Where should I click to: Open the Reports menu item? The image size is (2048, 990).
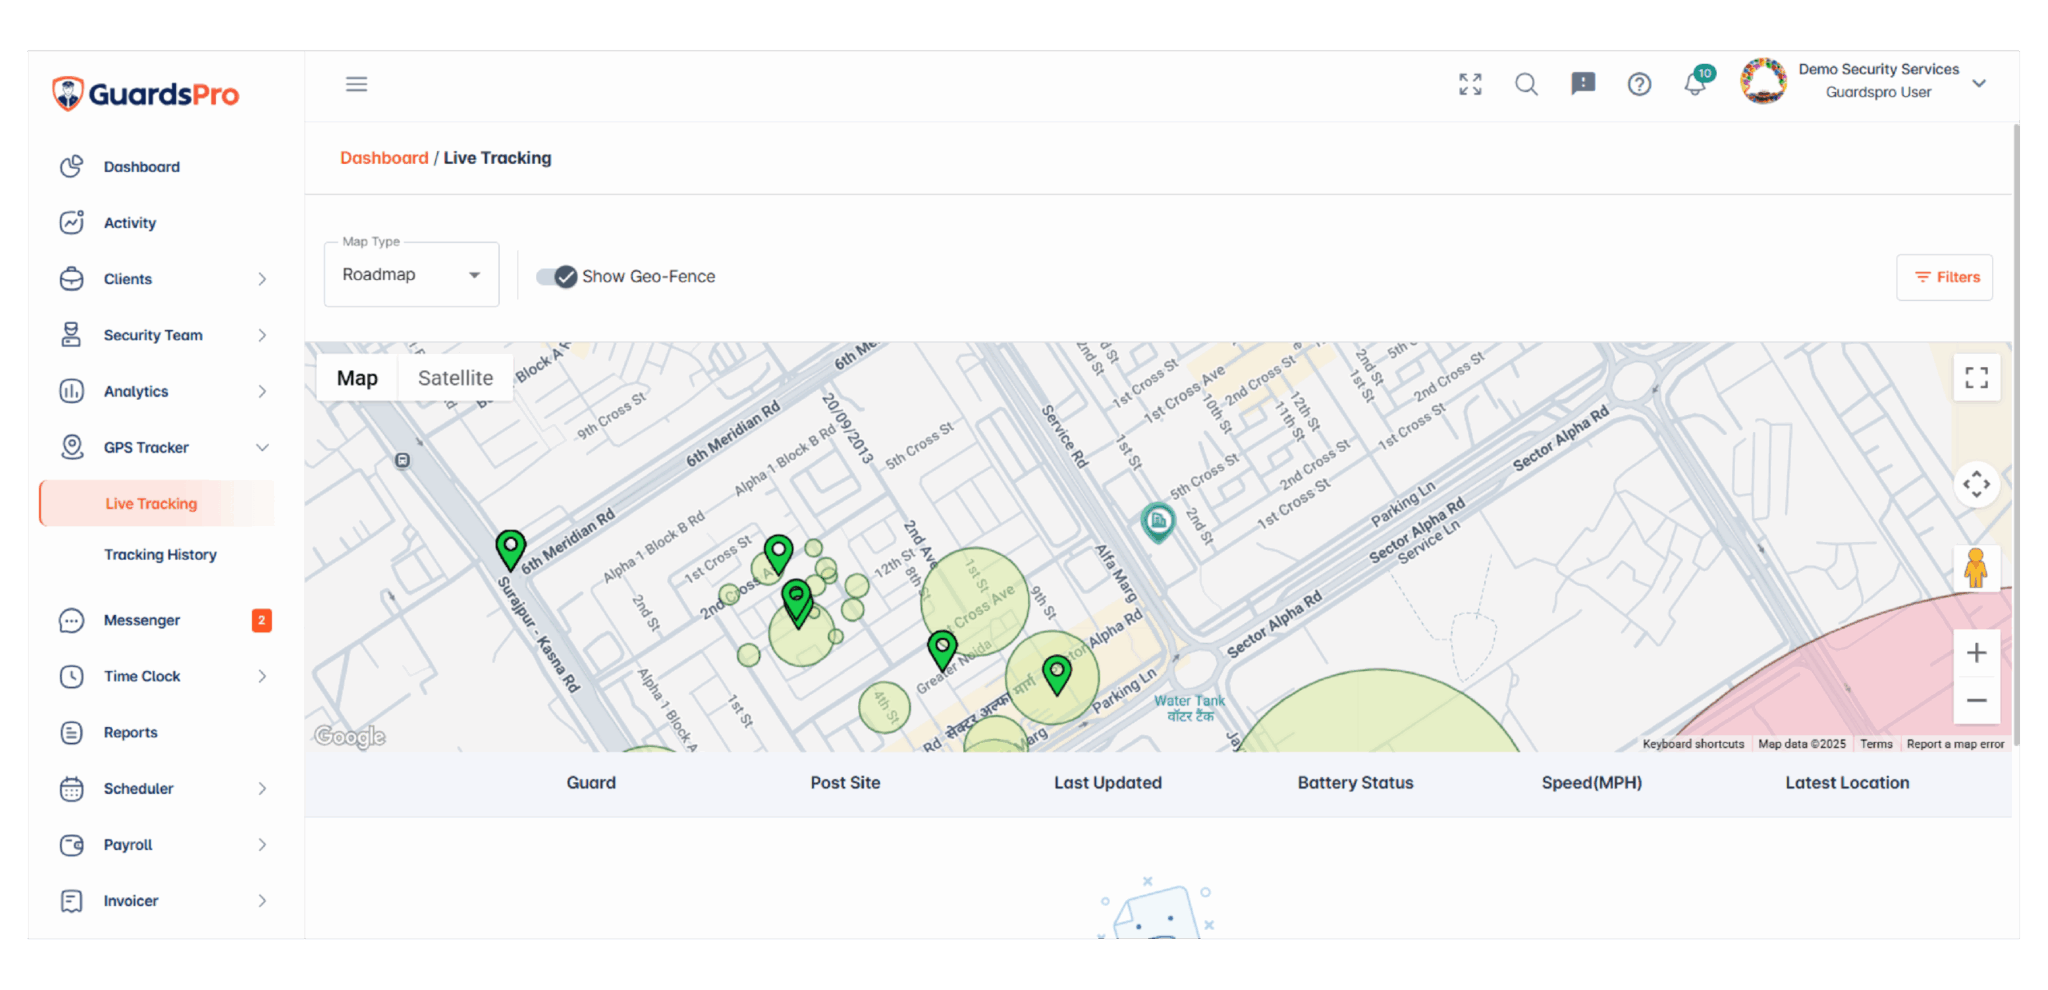point(131,732)
